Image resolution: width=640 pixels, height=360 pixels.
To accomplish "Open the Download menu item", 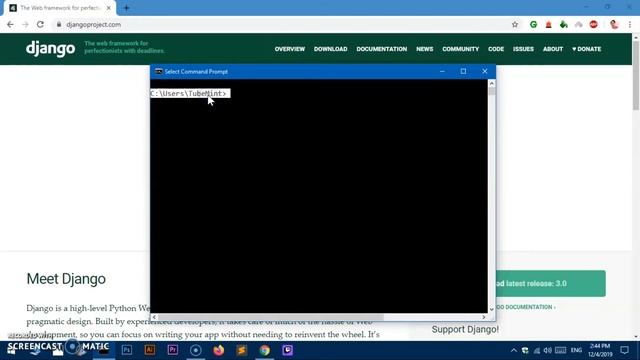I will point(331,49).
